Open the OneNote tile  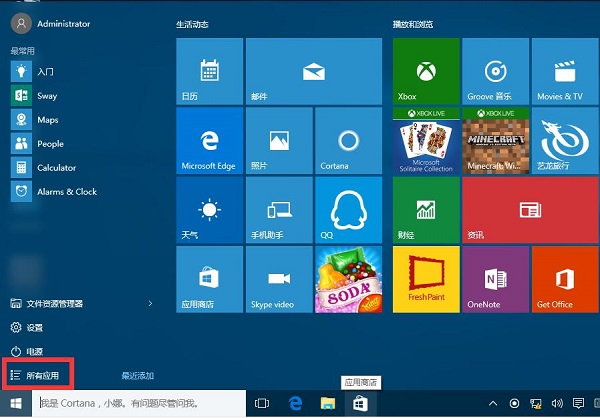(496, 279)
